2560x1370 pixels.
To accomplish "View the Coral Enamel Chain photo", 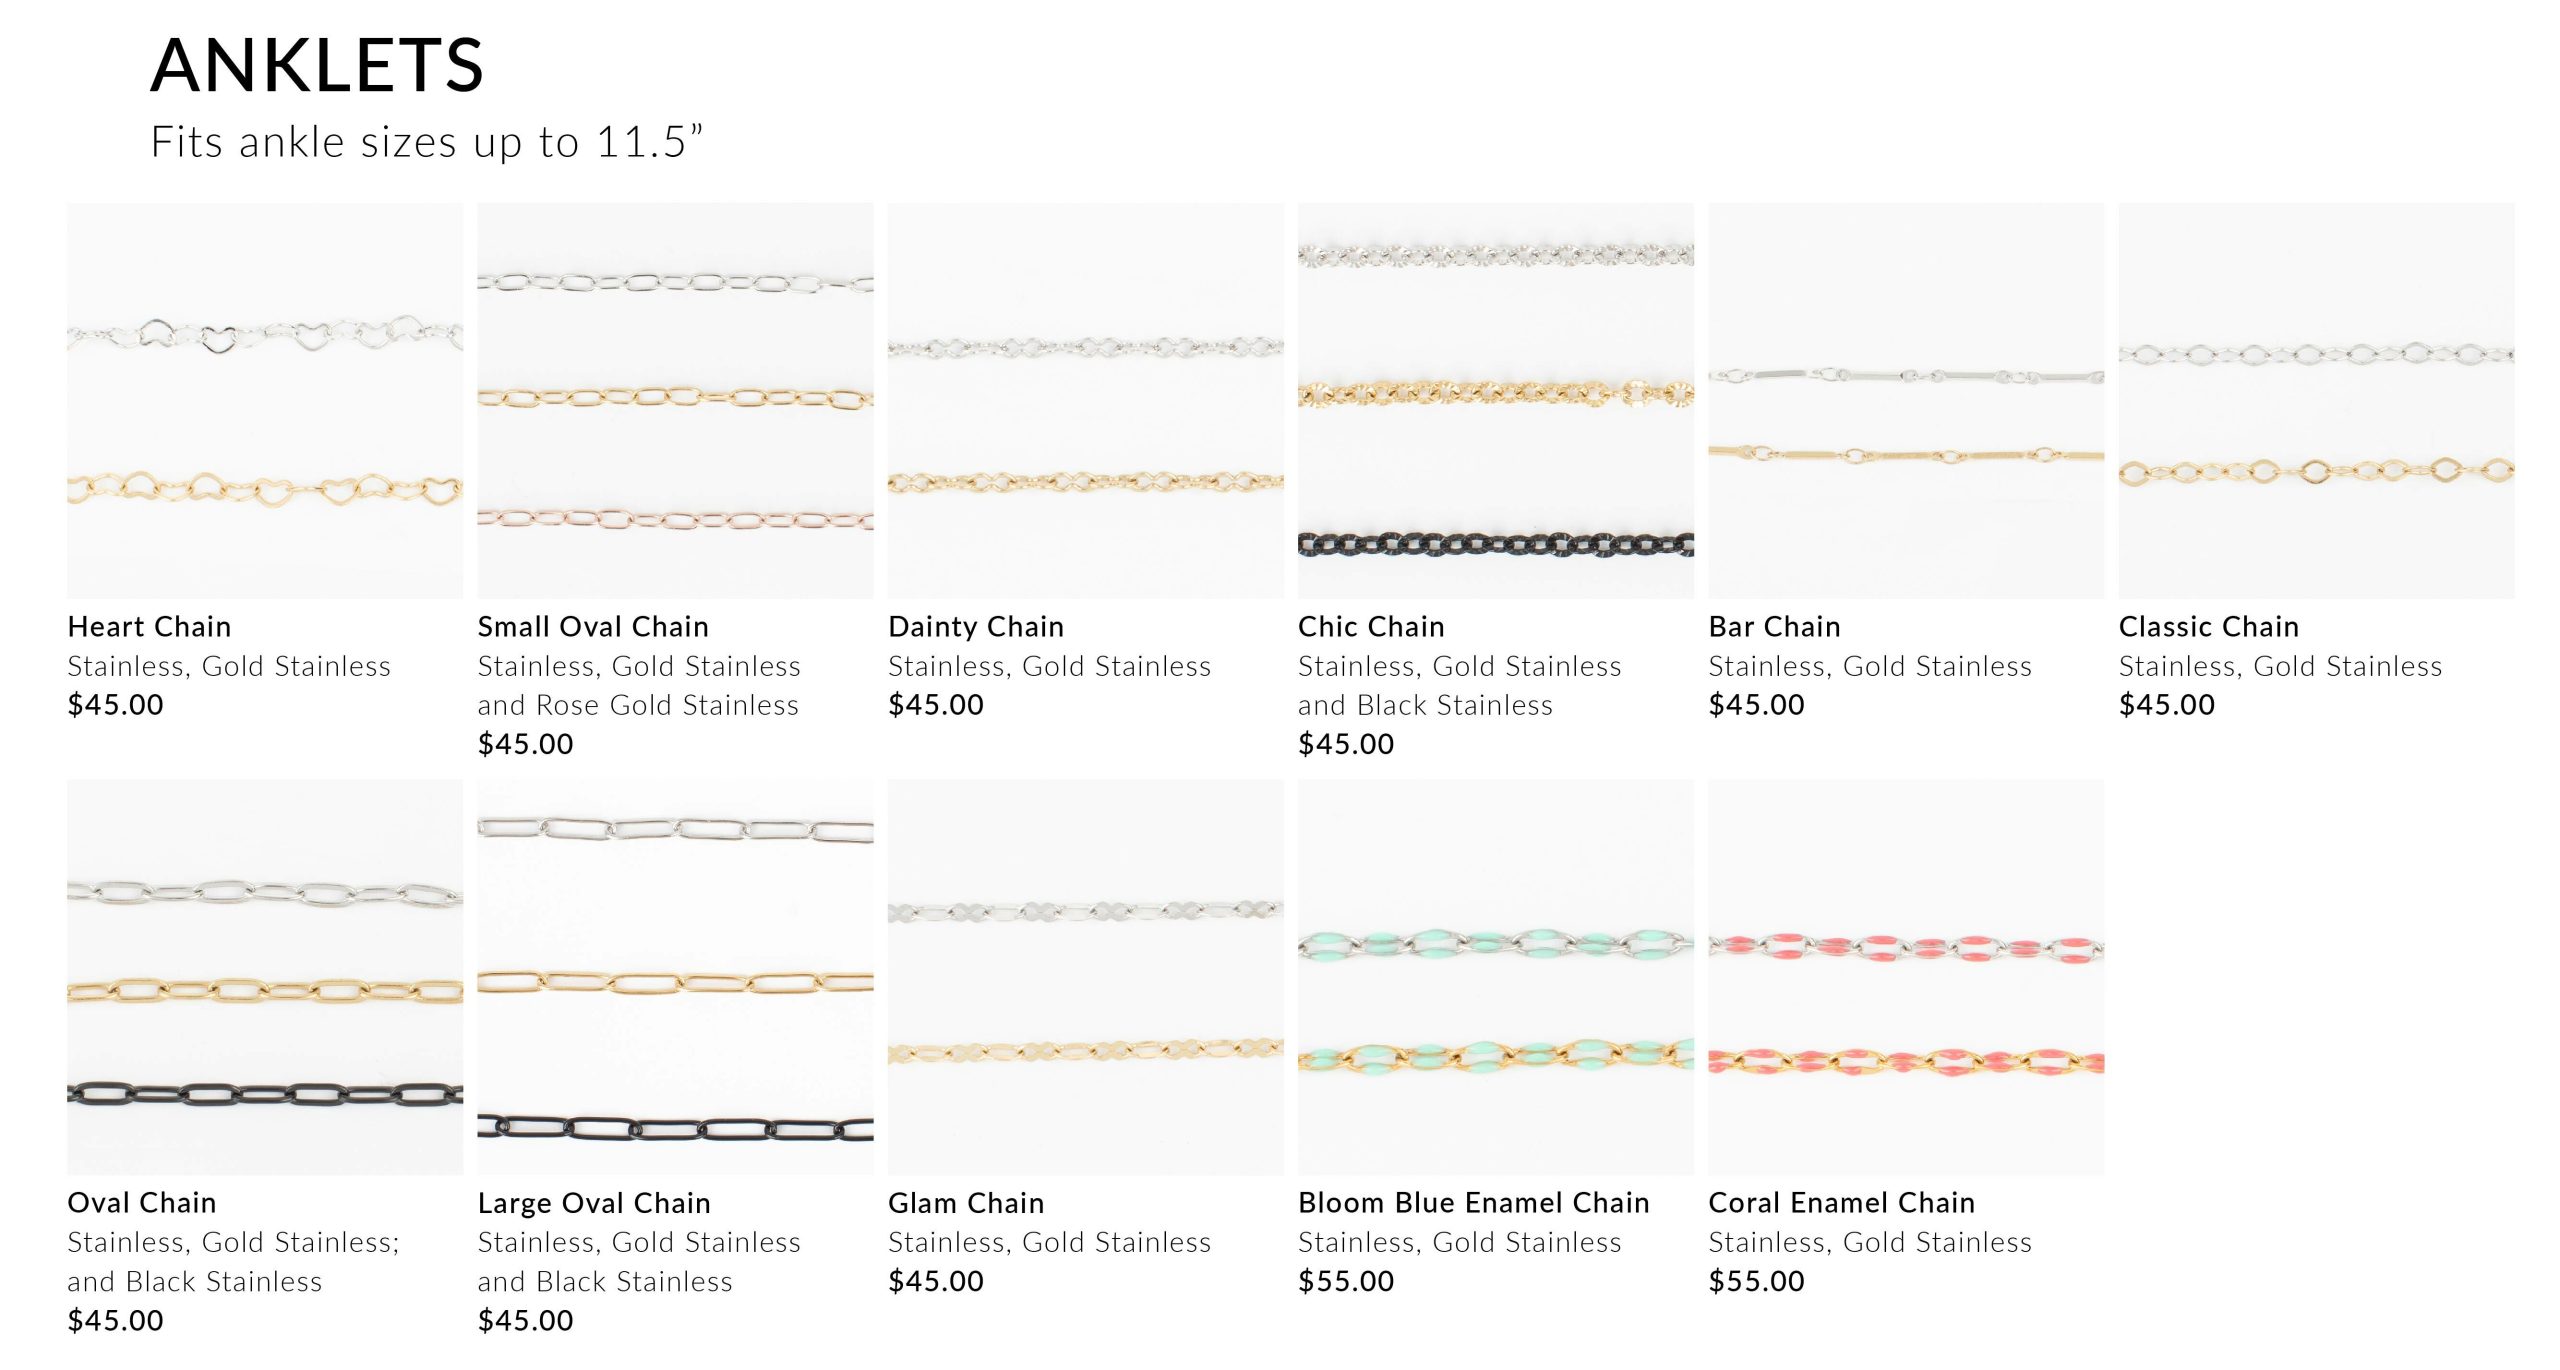I will point(1906,977).
